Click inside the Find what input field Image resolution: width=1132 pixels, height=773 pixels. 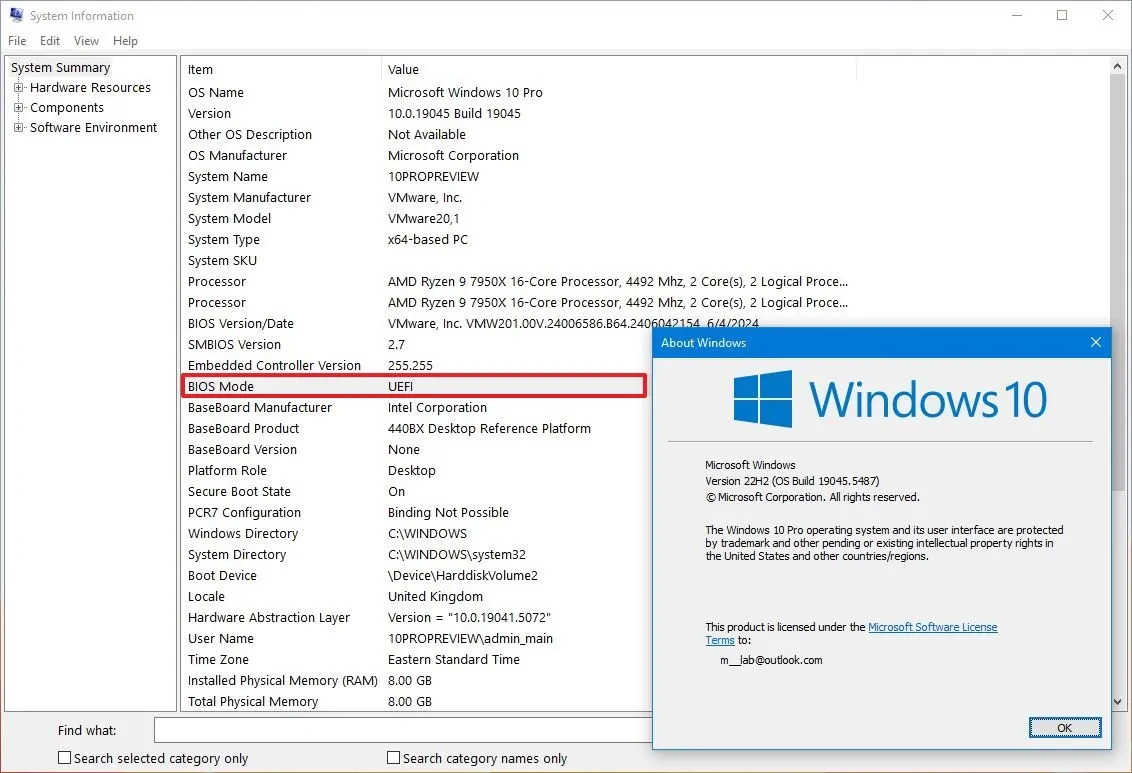click(400, 730)
